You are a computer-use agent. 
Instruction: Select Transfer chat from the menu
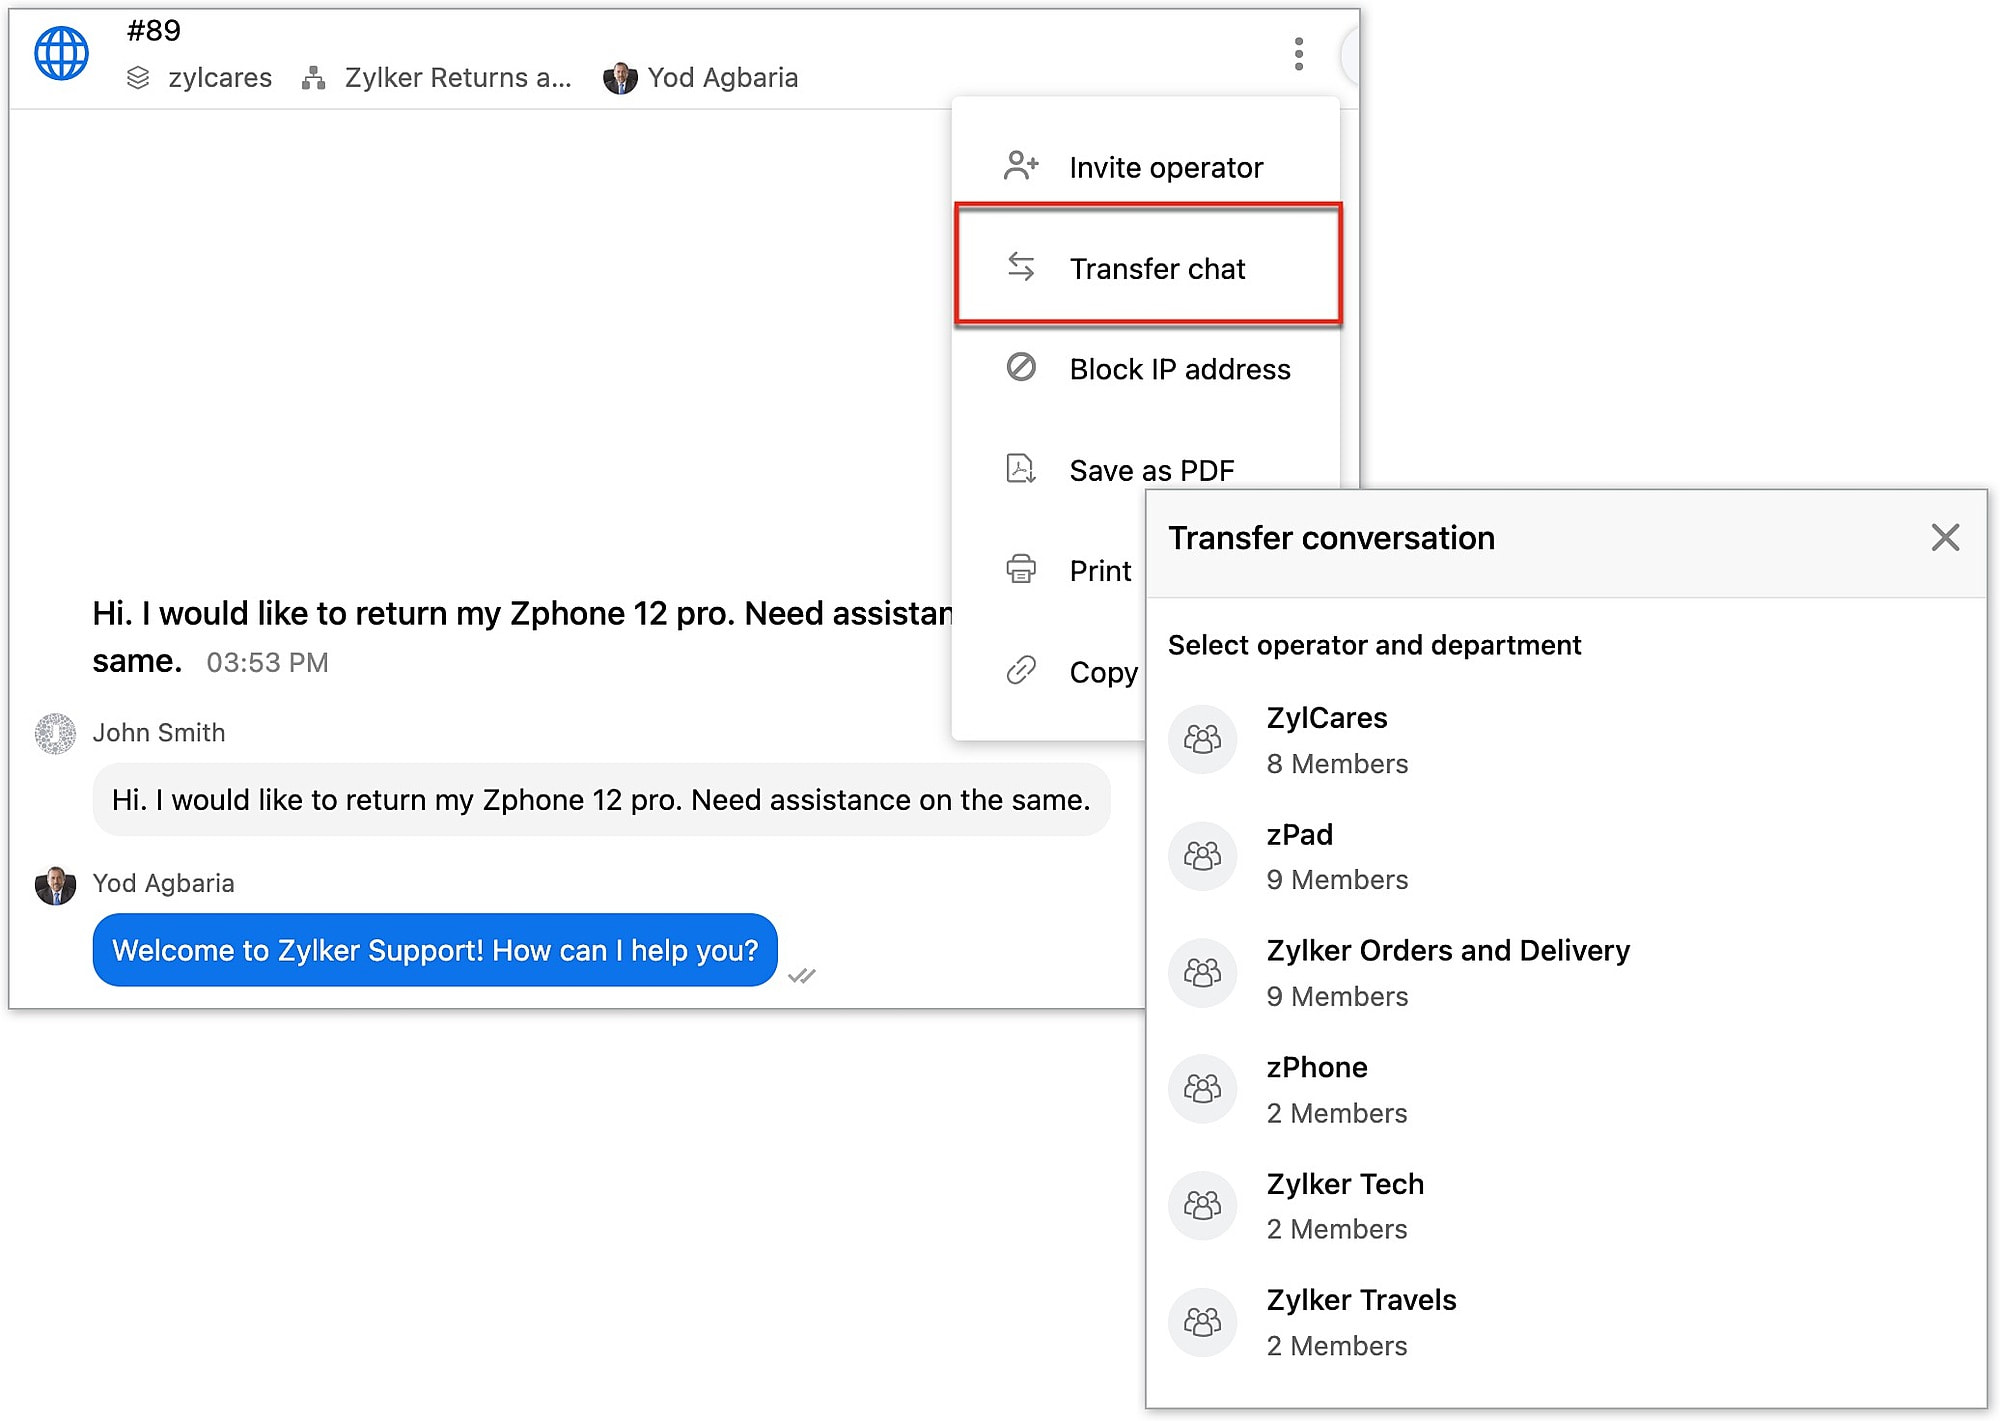[x=1156, y=268]
